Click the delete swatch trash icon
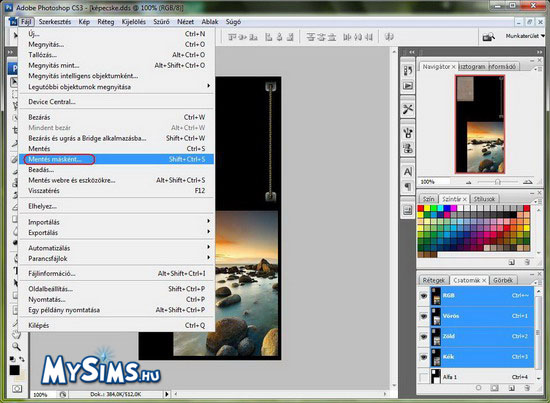The image size is (550, 403). (x=527, y=262)
